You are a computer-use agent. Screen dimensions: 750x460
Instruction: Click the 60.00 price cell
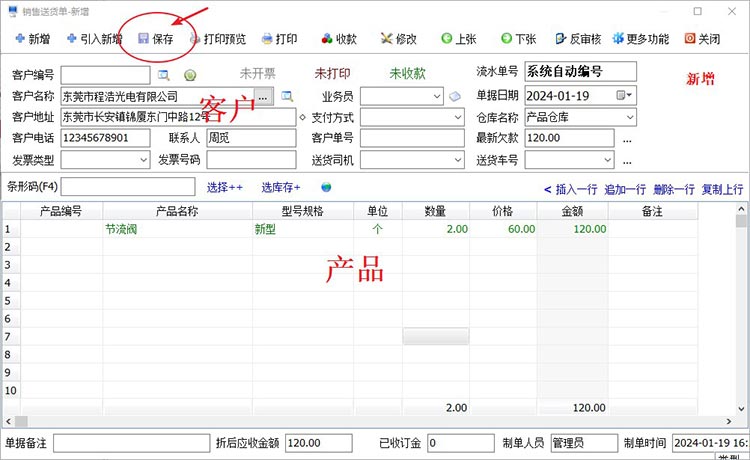pos(503,229)
